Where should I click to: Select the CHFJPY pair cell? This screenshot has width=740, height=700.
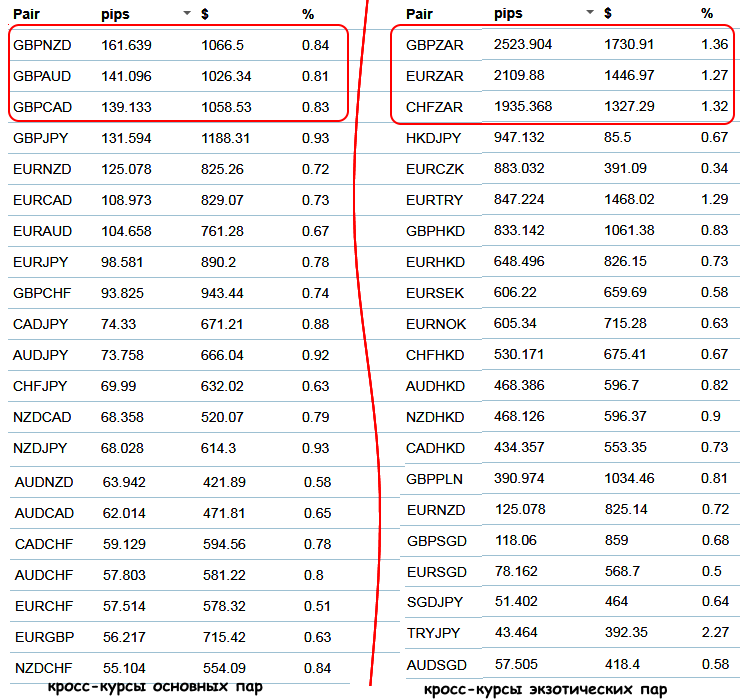[x=40, y=387]
